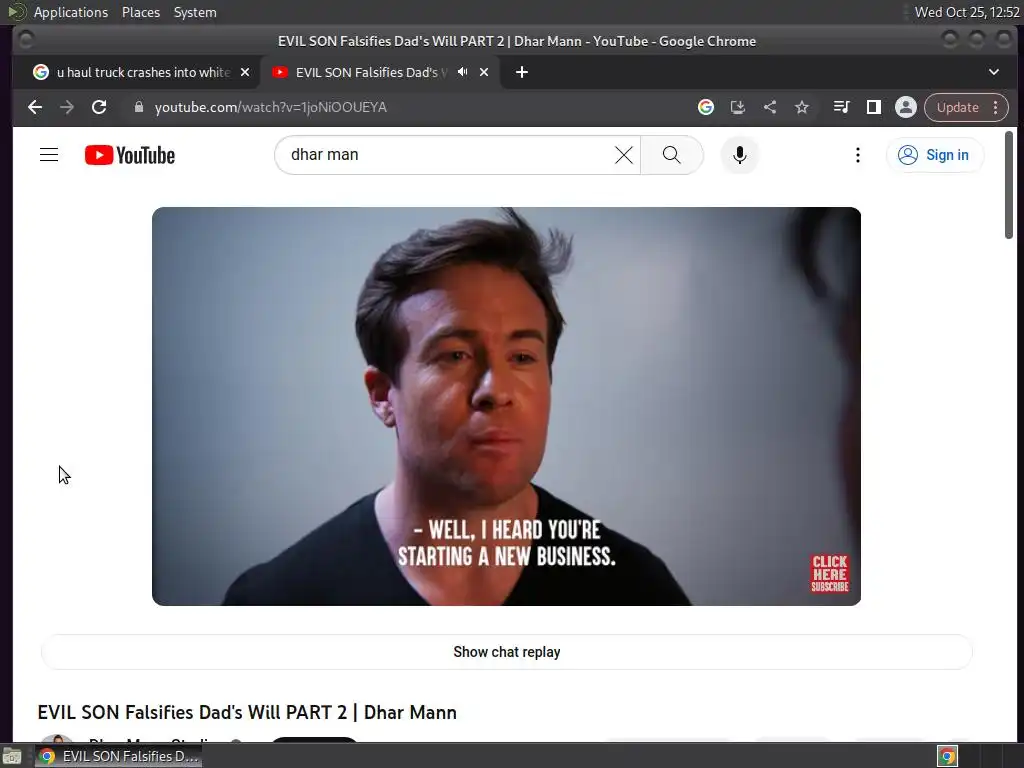Click the Wed Oct 25 clock
The width and height of the screenshot is (1024, 768).
967,12
